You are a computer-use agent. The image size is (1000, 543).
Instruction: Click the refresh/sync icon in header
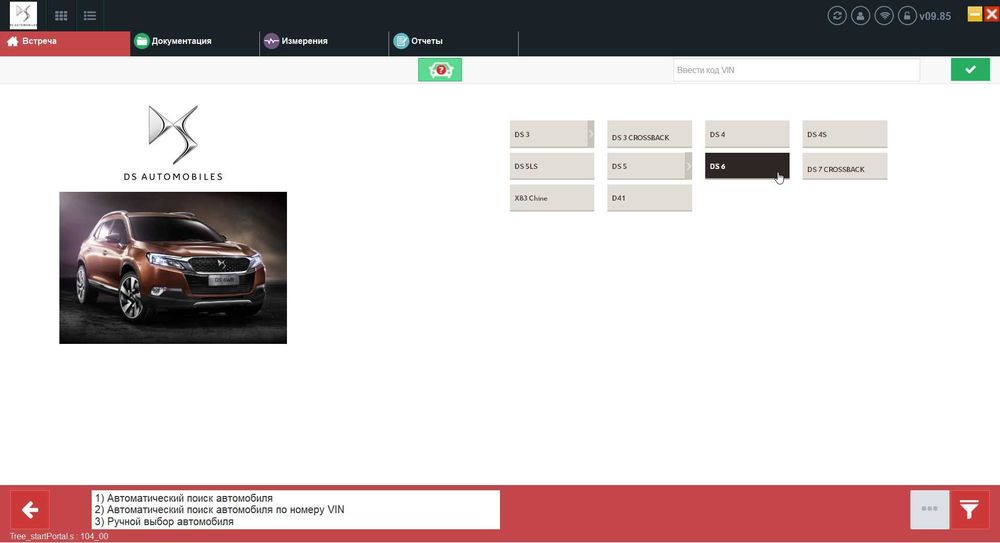pos(837,16)
